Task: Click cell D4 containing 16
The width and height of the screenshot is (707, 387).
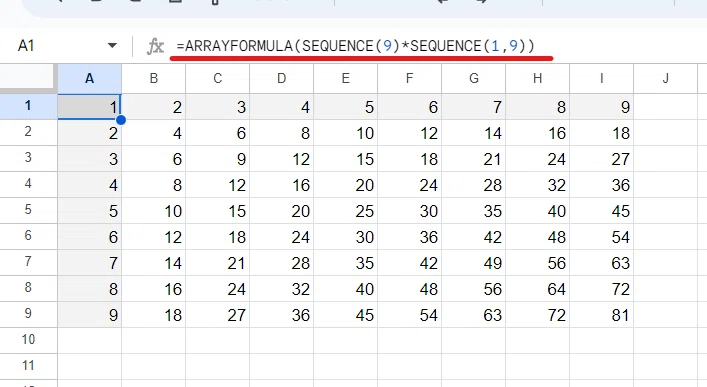Action: tap(282, 184)
